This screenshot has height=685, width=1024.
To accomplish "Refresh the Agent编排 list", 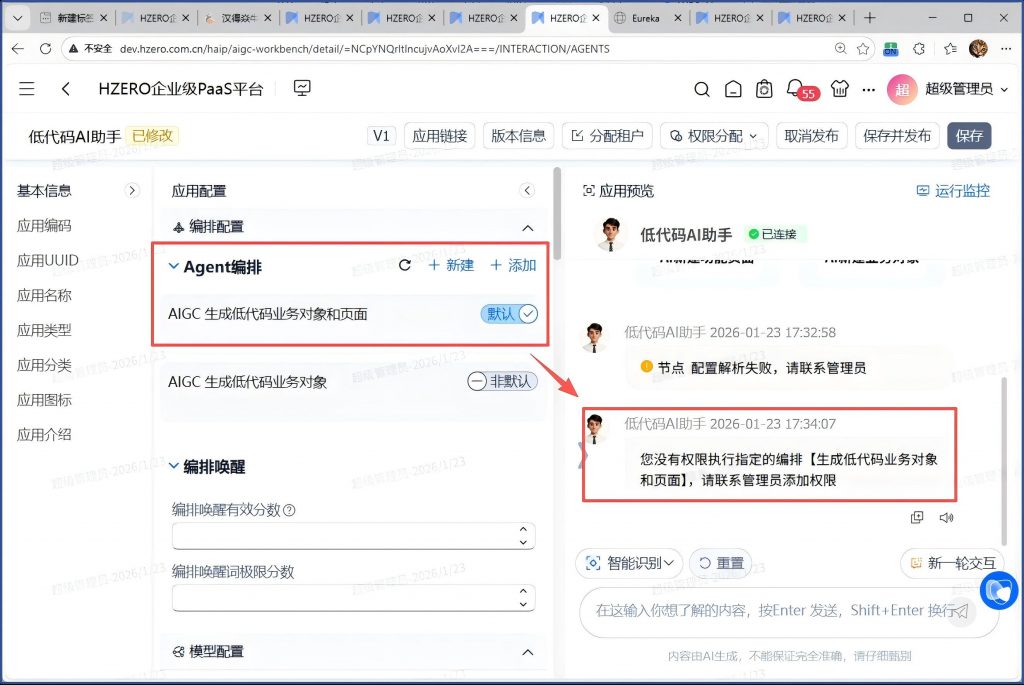I will (x=405, y=265).
